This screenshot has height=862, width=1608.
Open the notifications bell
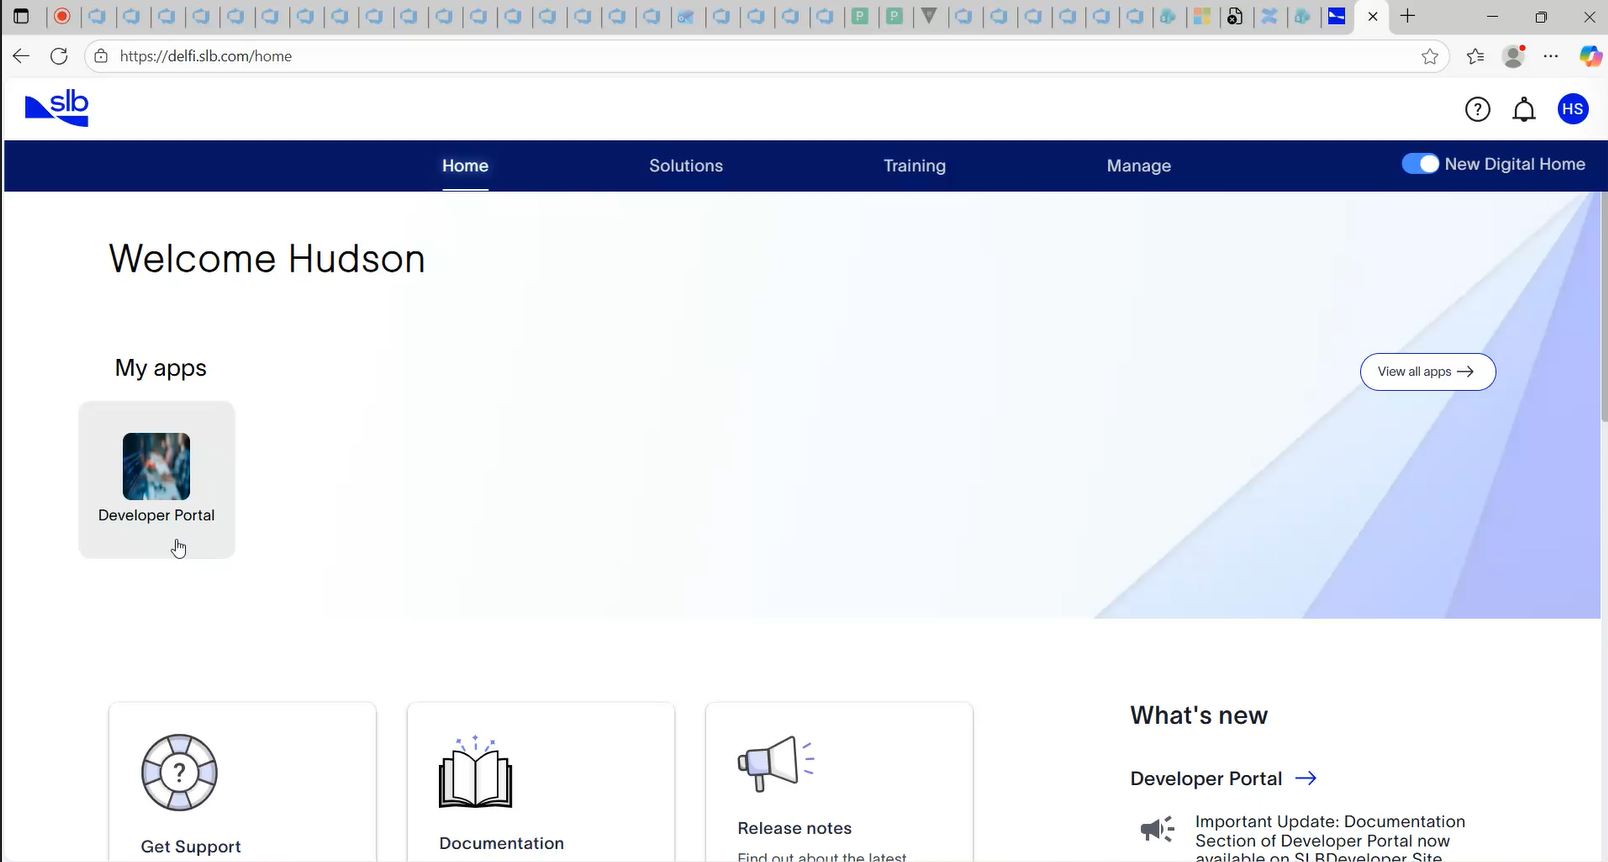[x=1524, y=110]
